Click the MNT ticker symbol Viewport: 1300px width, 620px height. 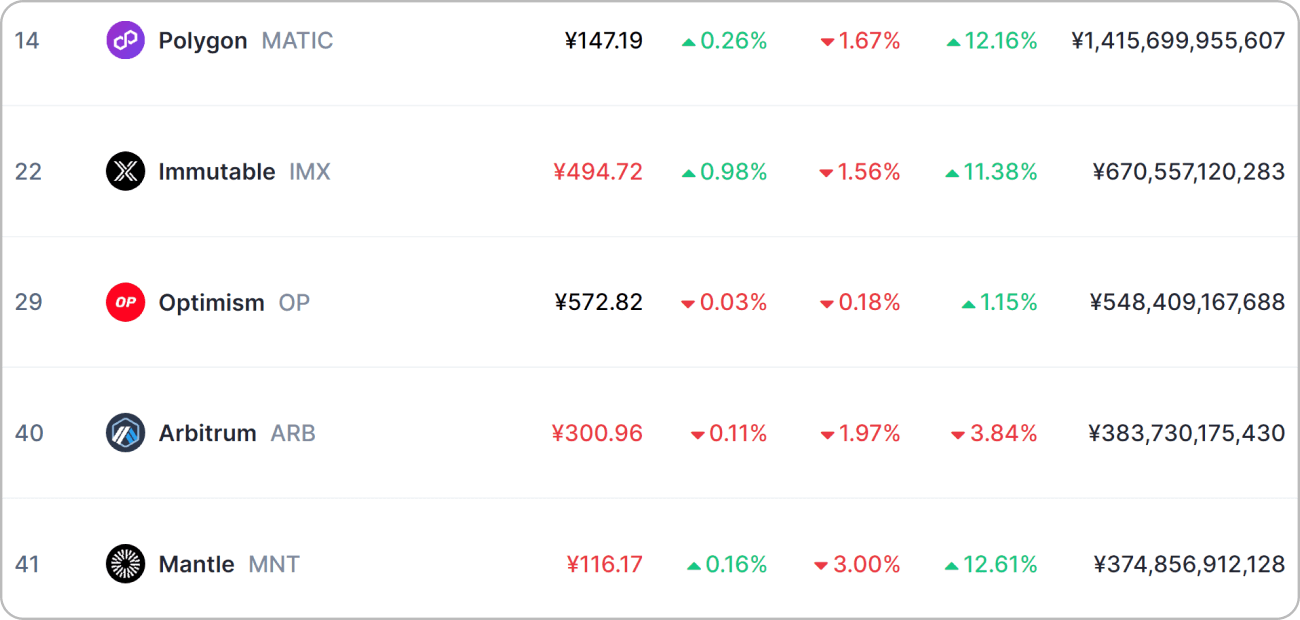[274, 565]
